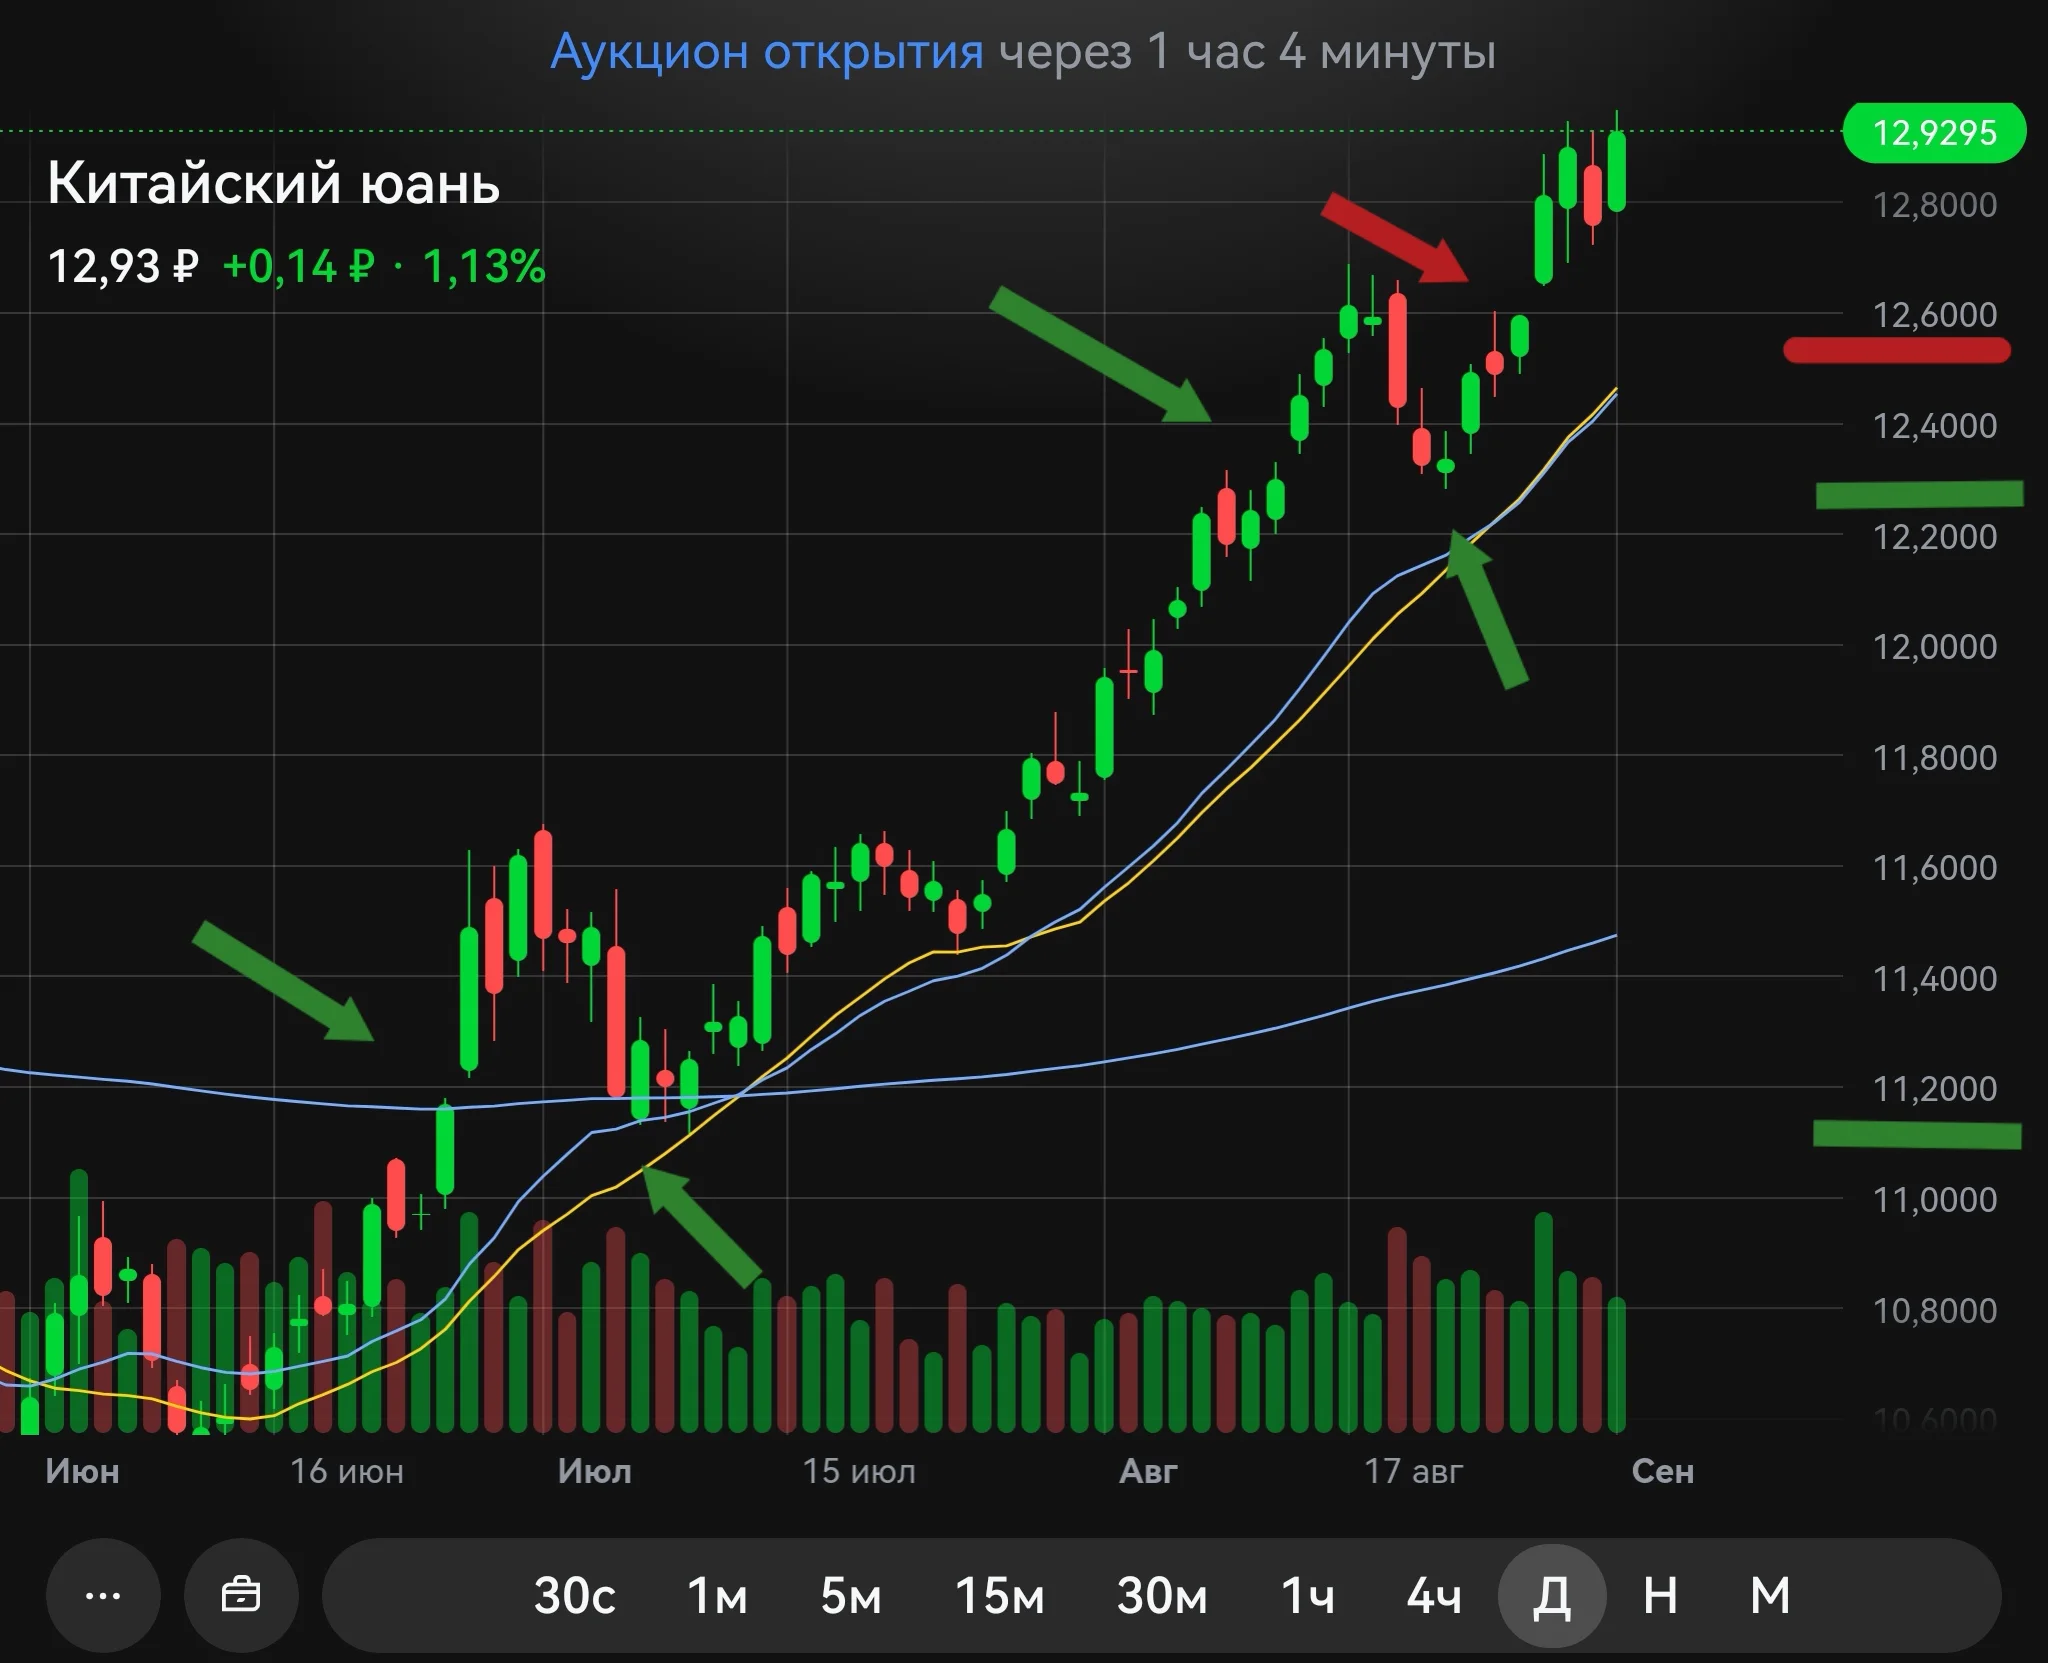Set chart interval to 4ч
The height and width of the screenshot is (1663, 2048).
1434,1596
